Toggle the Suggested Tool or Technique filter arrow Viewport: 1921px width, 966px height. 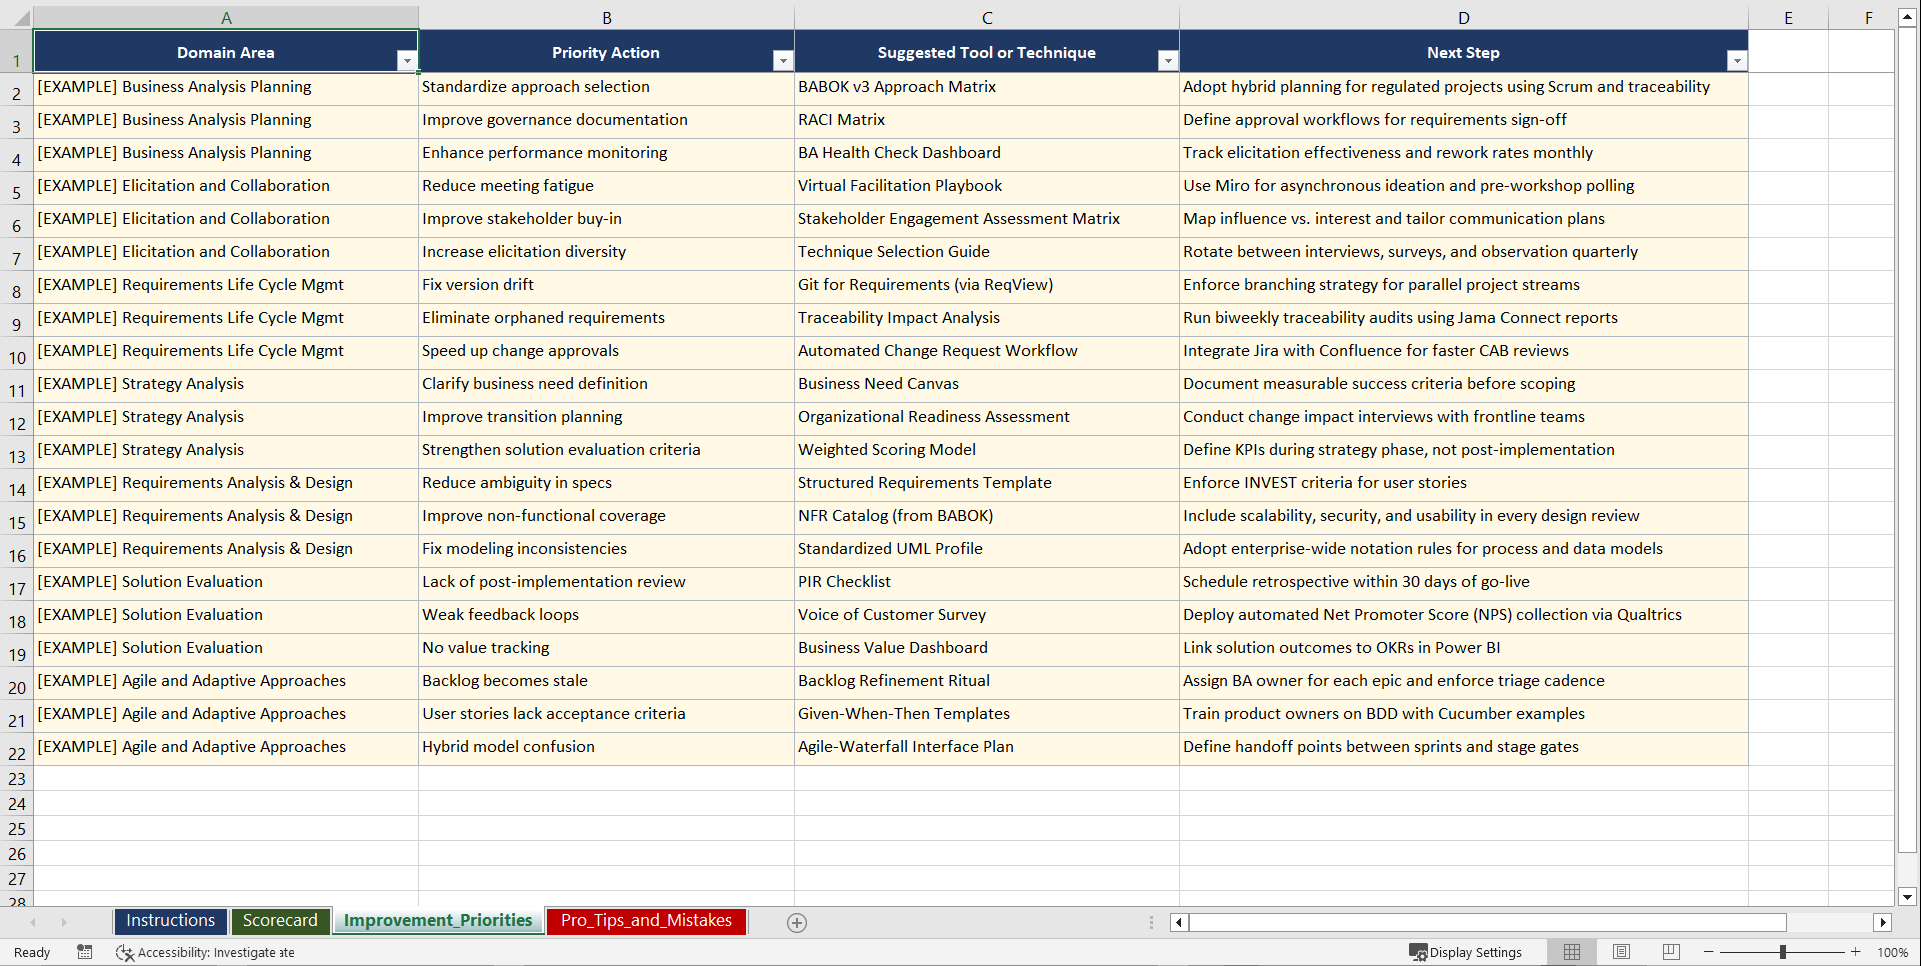tap(1167, 60)
